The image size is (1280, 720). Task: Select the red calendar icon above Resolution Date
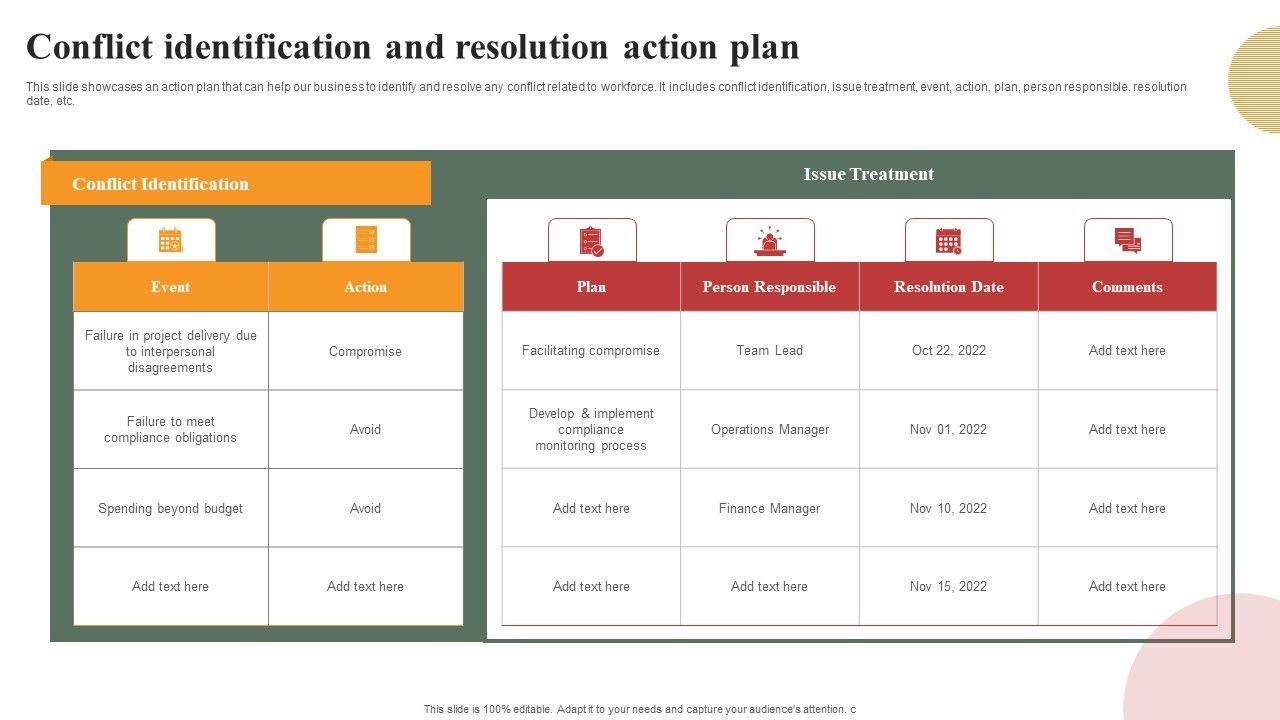point(949,241)
